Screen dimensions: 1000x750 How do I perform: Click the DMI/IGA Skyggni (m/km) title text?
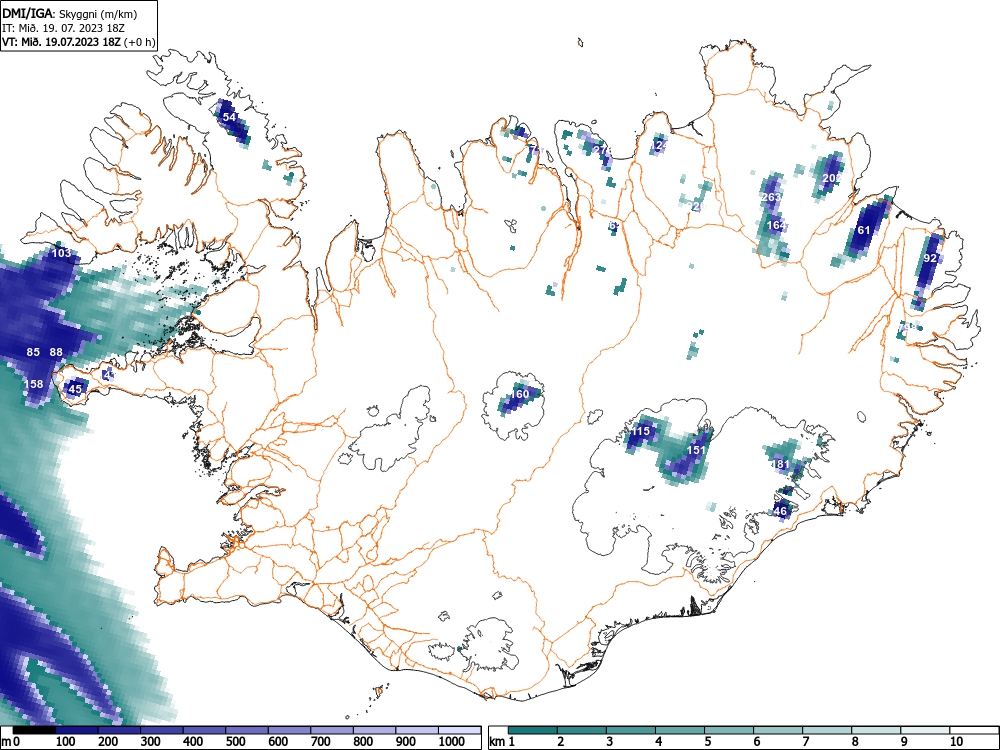click(x=70, y=14)
